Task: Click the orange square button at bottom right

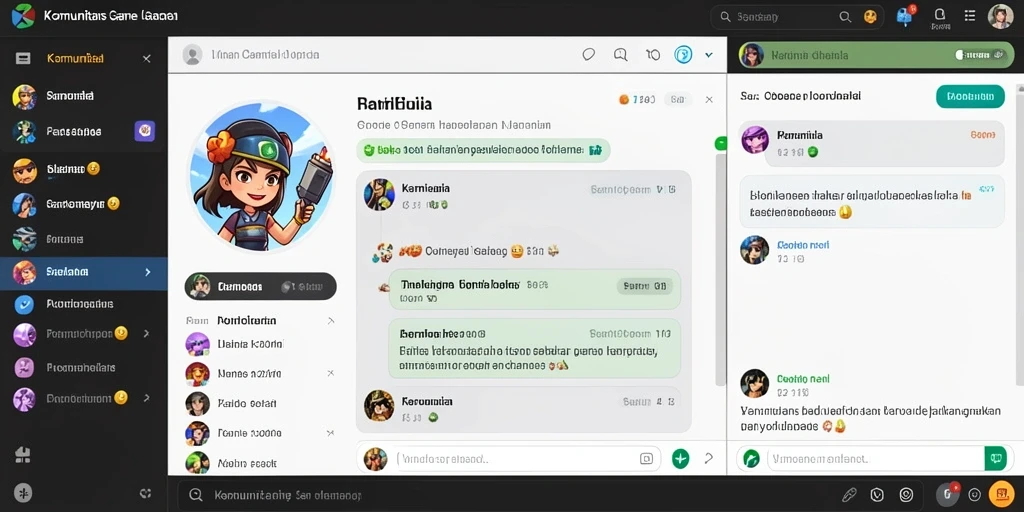Action: point(1001,494)
